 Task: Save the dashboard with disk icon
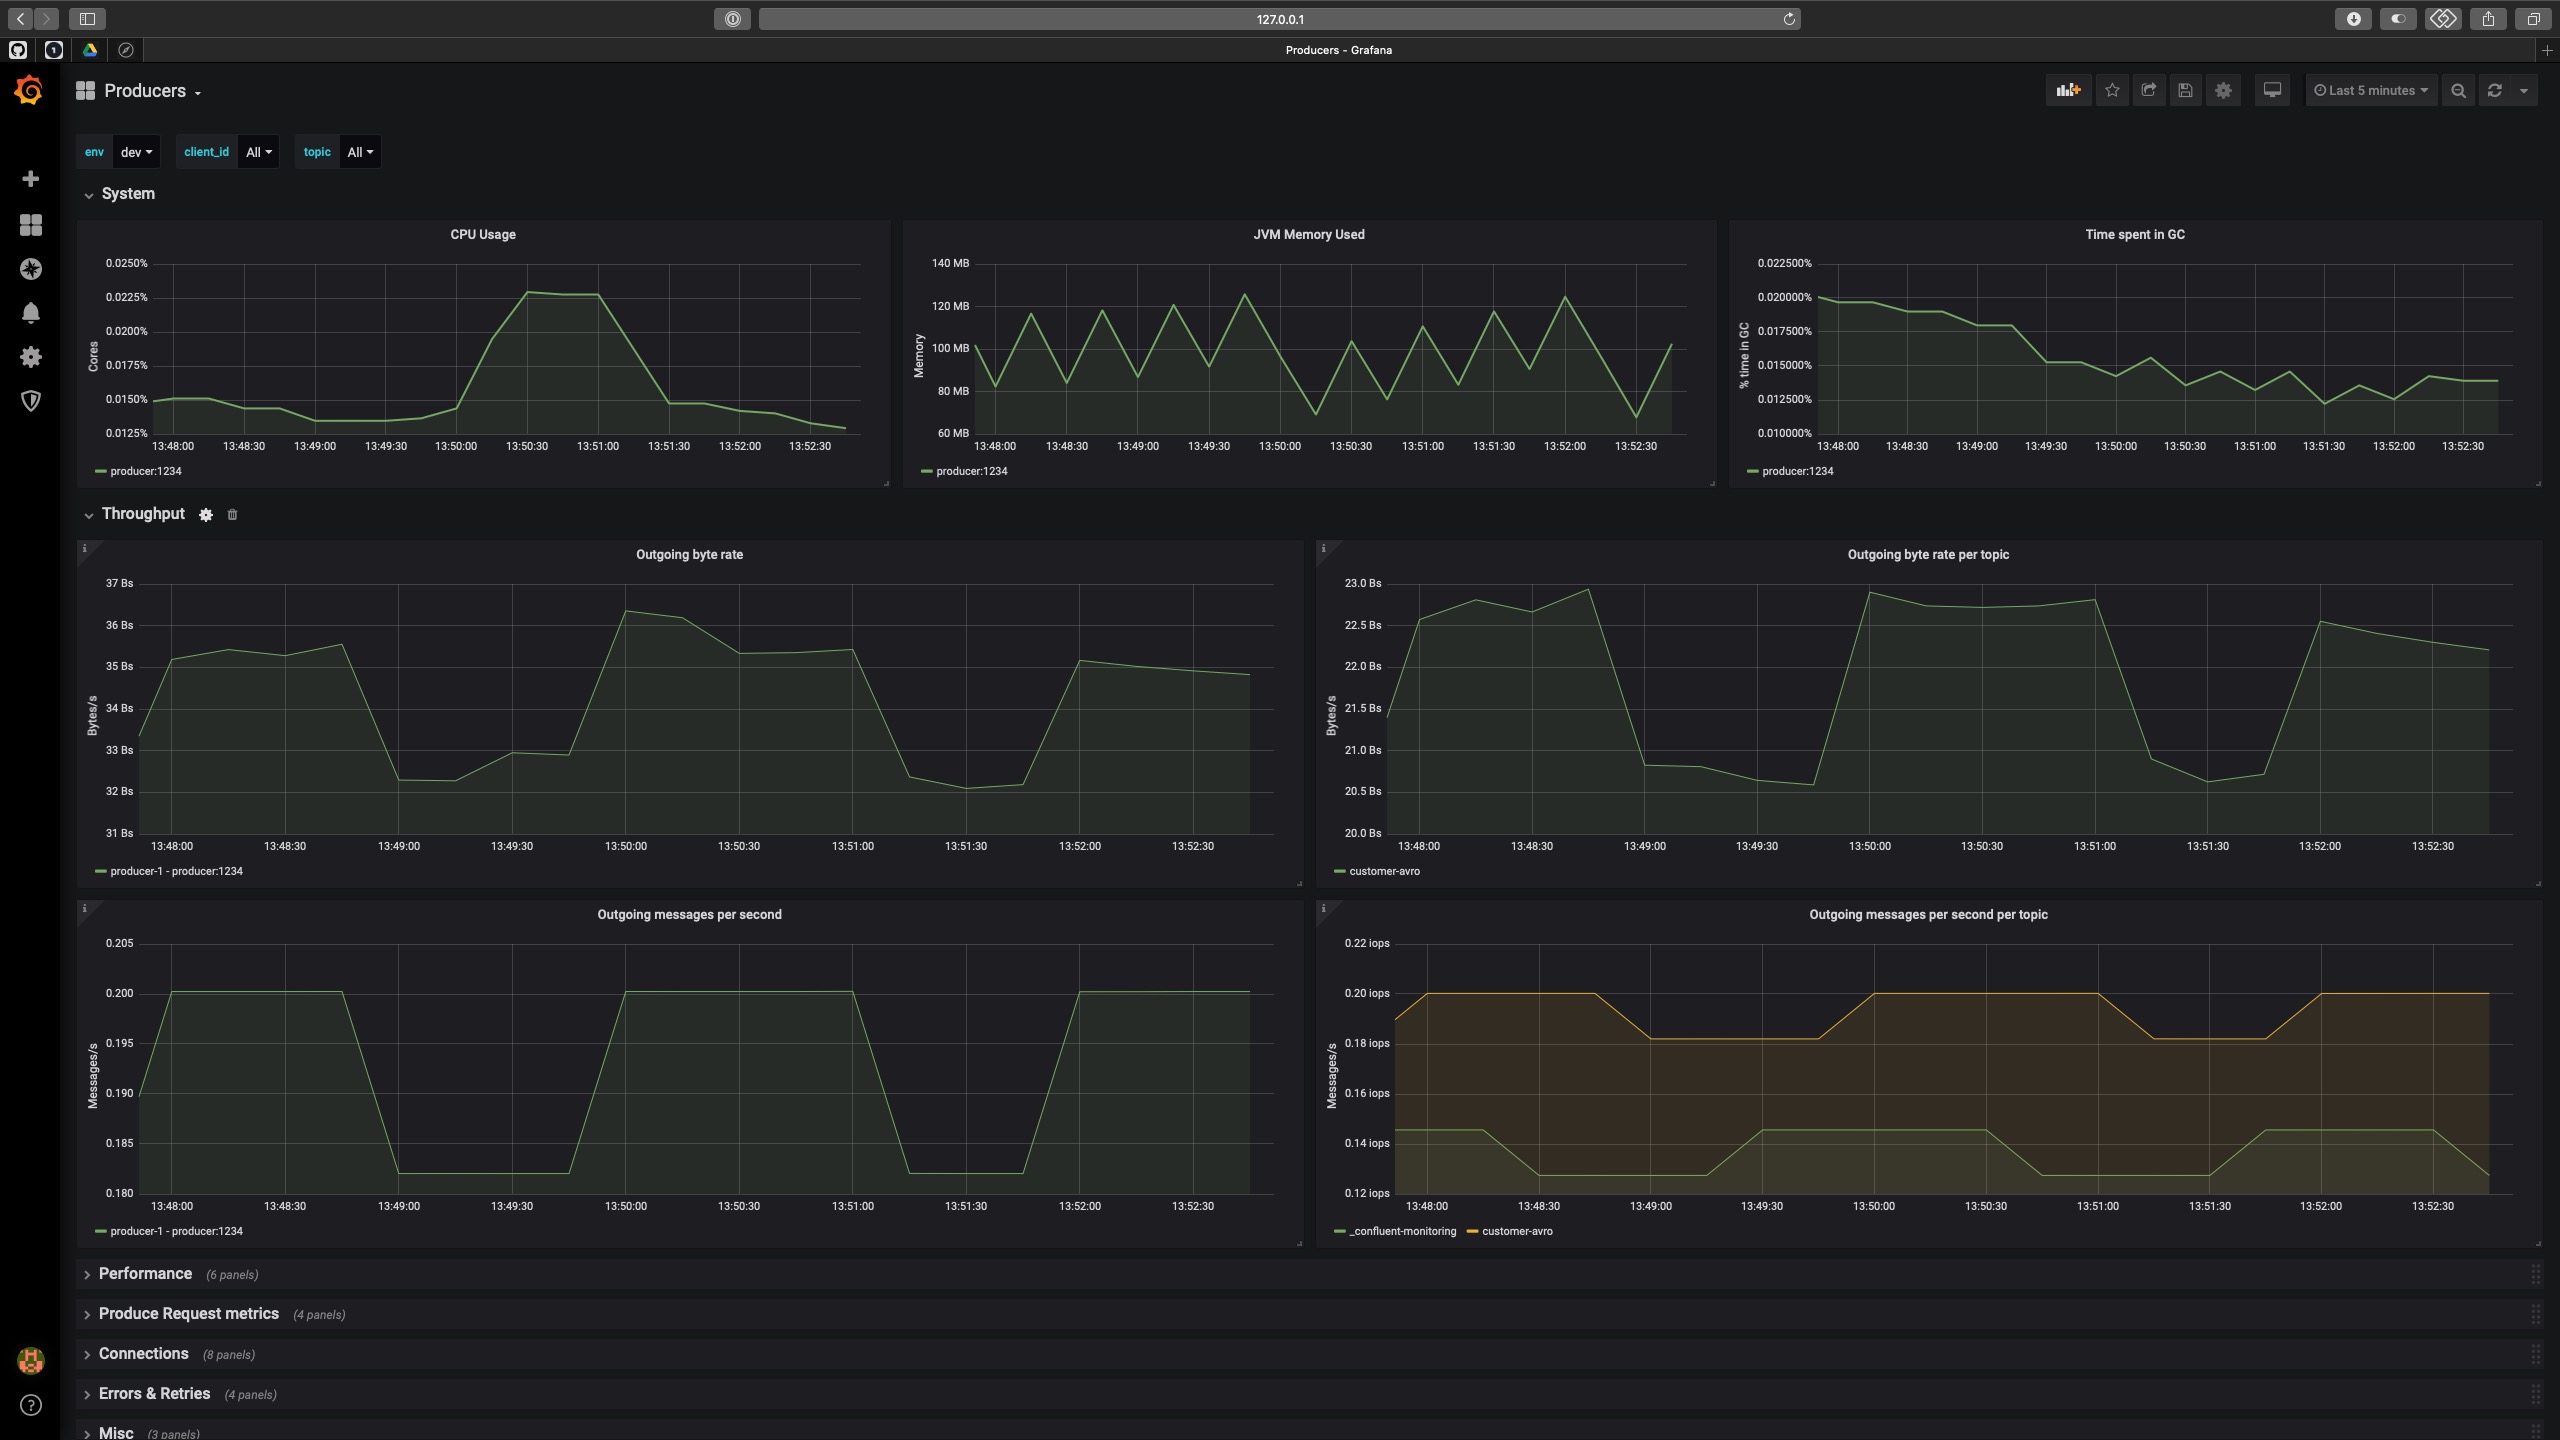pos(2185,90)
